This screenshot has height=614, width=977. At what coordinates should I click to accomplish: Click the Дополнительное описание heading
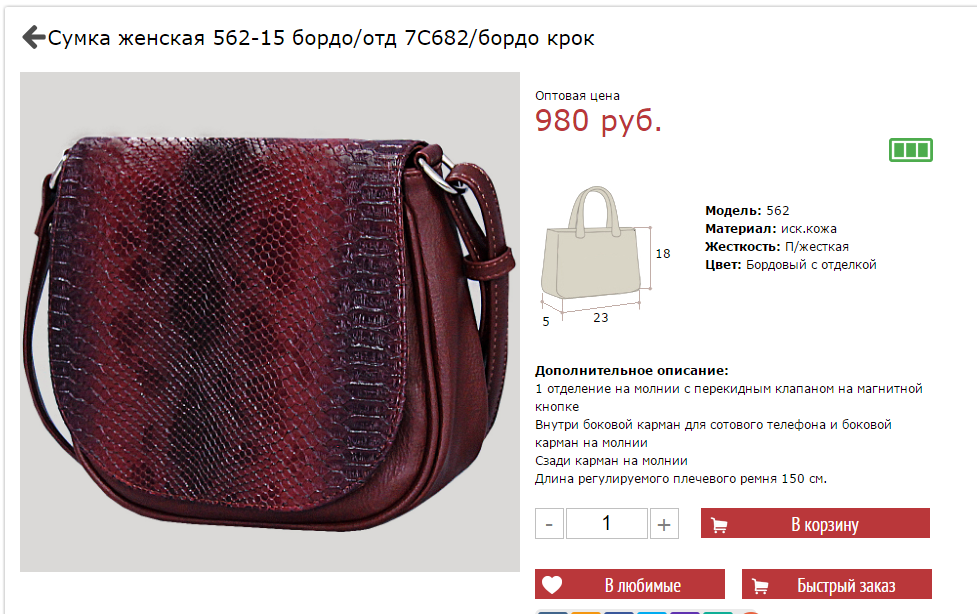pos(631,370)
